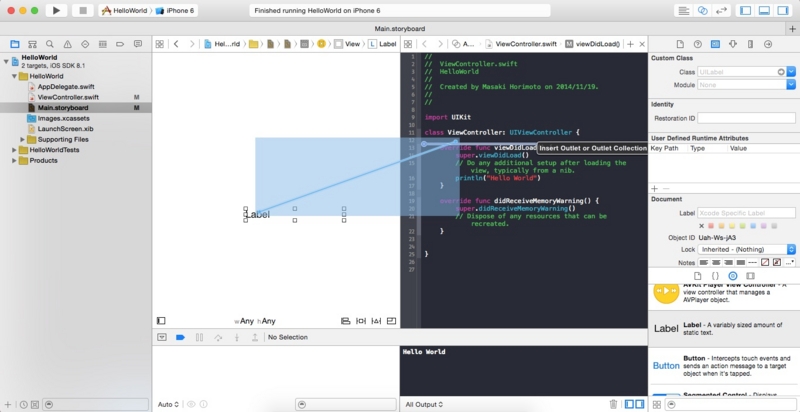Viewport: 800px width, 412px height.
Task: Select Images.xcassets in navigator
Action: click(63, 118)
